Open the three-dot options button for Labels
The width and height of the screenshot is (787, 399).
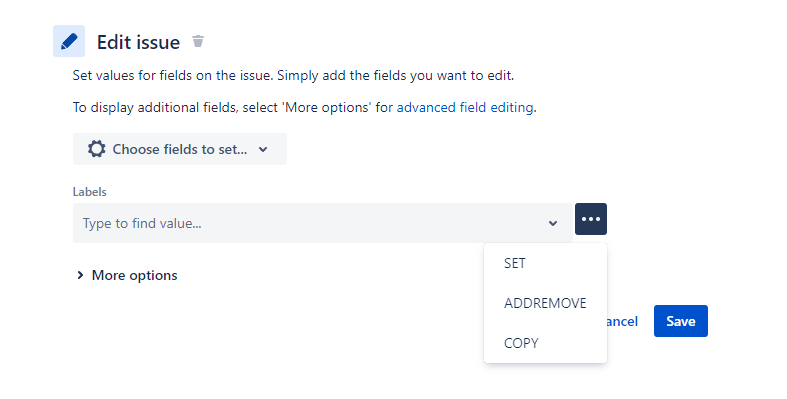[591, 219]
